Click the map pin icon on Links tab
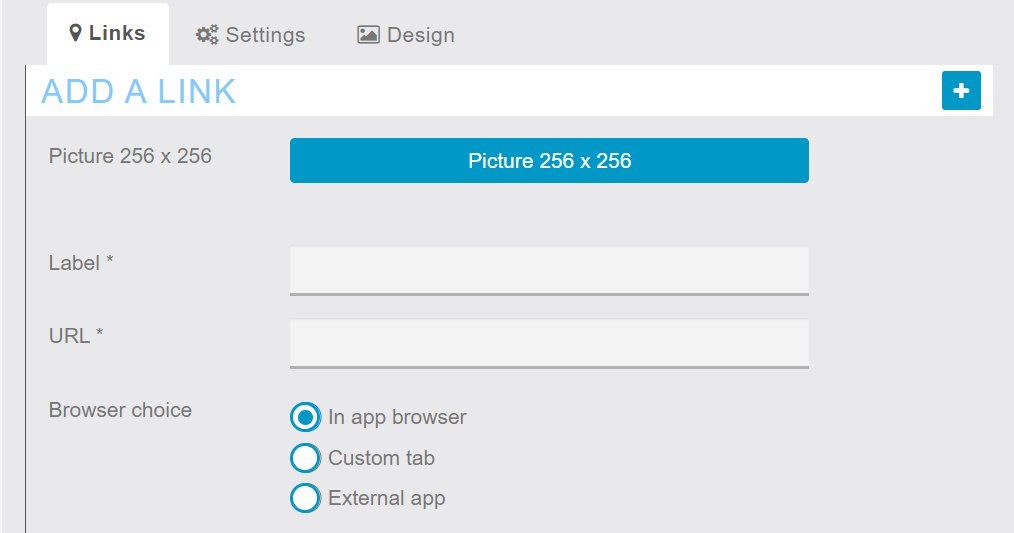This screenshot has height=533, width=1014. tap(75, 33)
